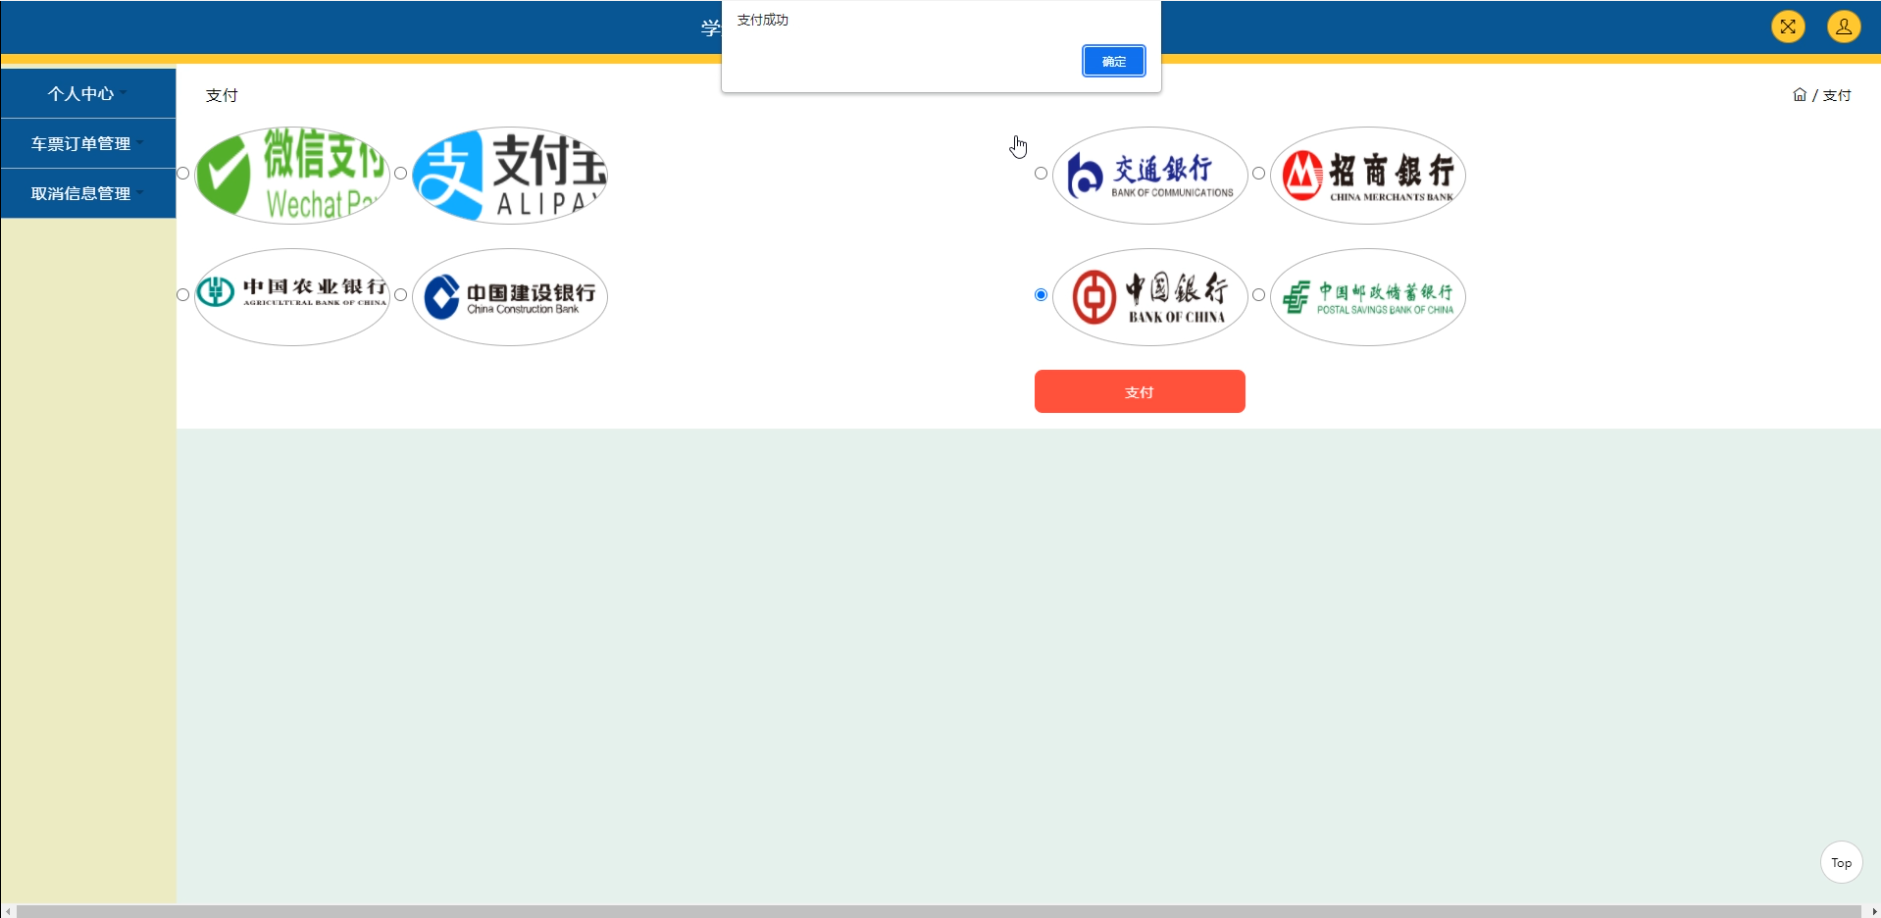
Task: Click the China Merchants Bank logo
Action: [1368, 175]
